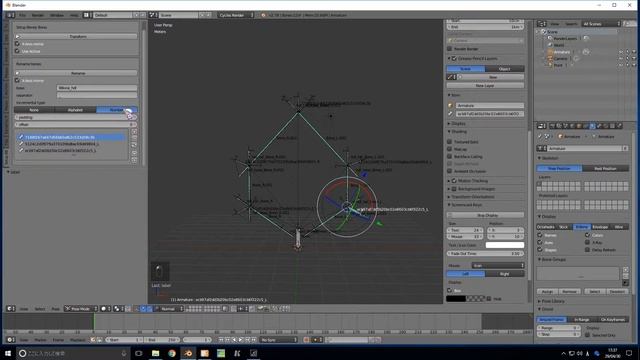This screenshot has width=640, height=360.
Task: Click the red auto-keyframe record button
Action: pos(306,340)
